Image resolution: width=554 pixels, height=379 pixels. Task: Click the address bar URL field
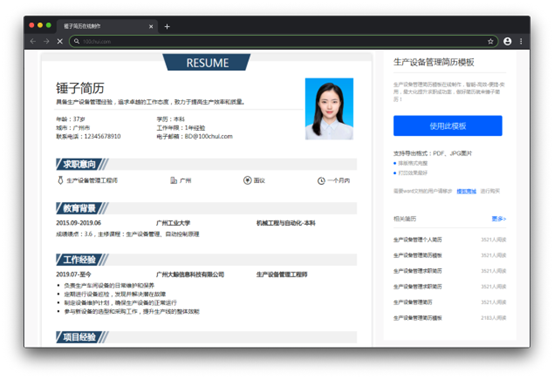[284, 41]
